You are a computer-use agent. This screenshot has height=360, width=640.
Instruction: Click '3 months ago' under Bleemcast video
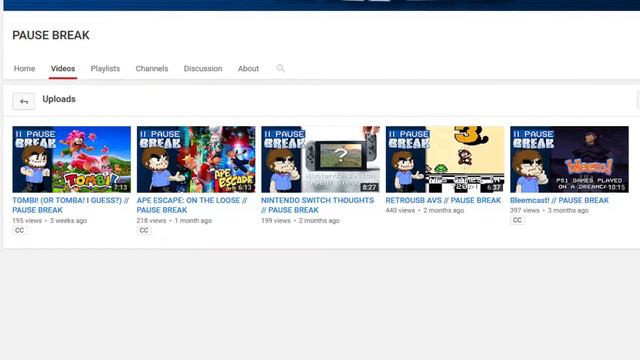click(568, 211)
